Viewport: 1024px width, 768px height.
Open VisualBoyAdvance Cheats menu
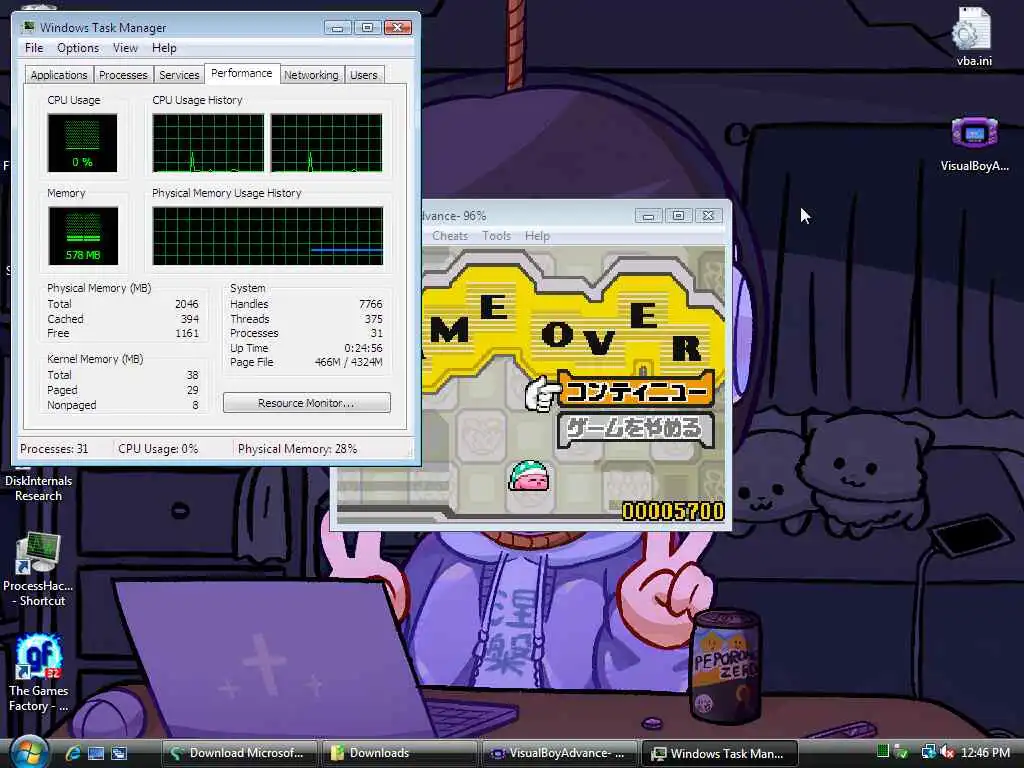coord(450,236)
